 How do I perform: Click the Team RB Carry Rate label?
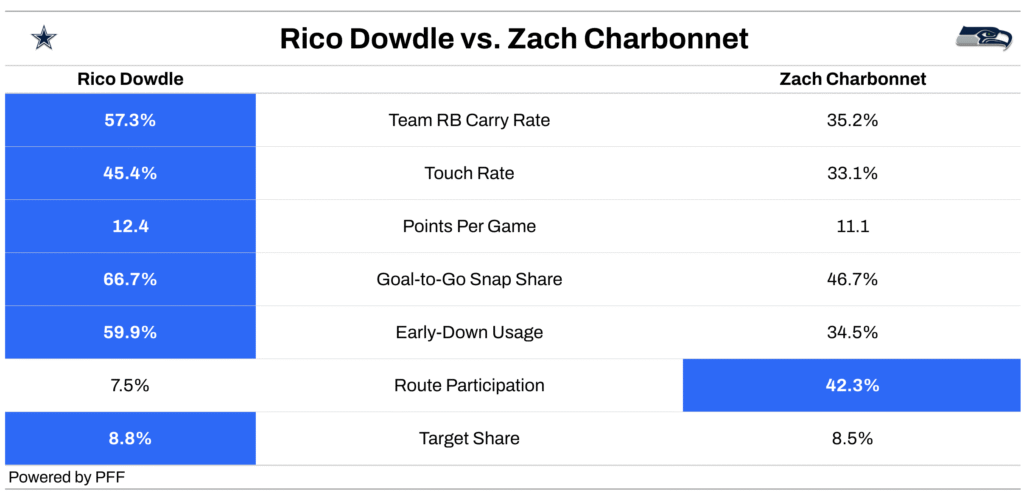coord(469,120)
